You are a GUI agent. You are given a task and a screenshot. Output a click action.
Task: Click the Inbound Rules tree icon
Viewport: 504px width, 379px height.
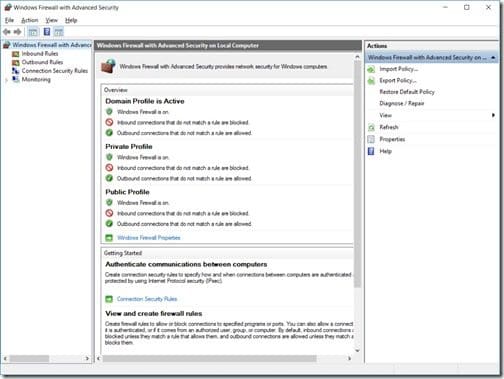(x=16, y=54)
